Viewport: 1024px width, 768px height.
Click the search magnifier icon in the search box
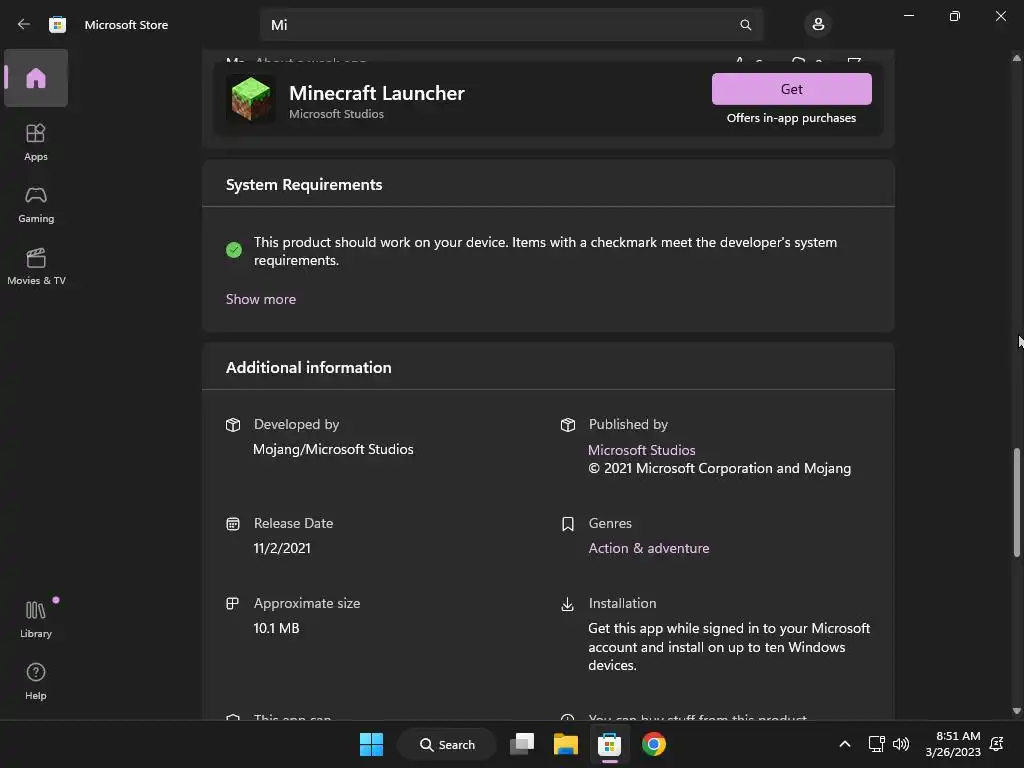point(745,25)
